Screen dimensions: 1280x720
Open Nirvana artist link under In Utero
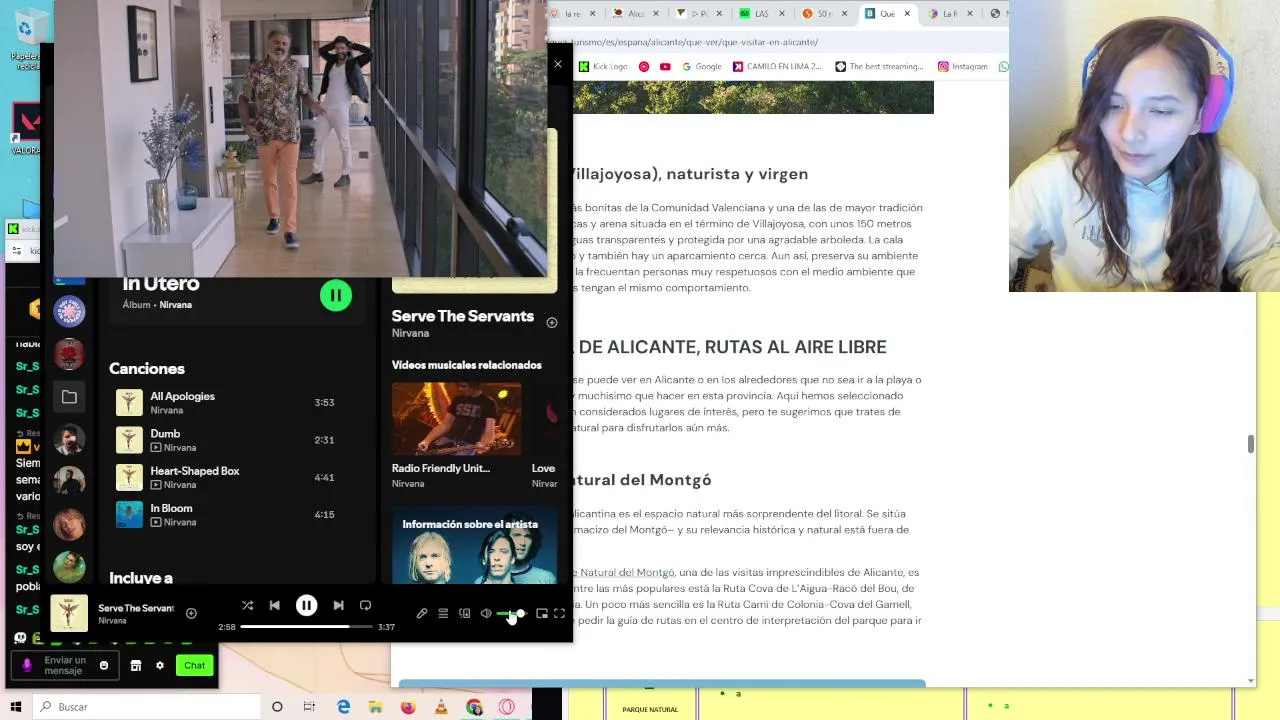176,305
